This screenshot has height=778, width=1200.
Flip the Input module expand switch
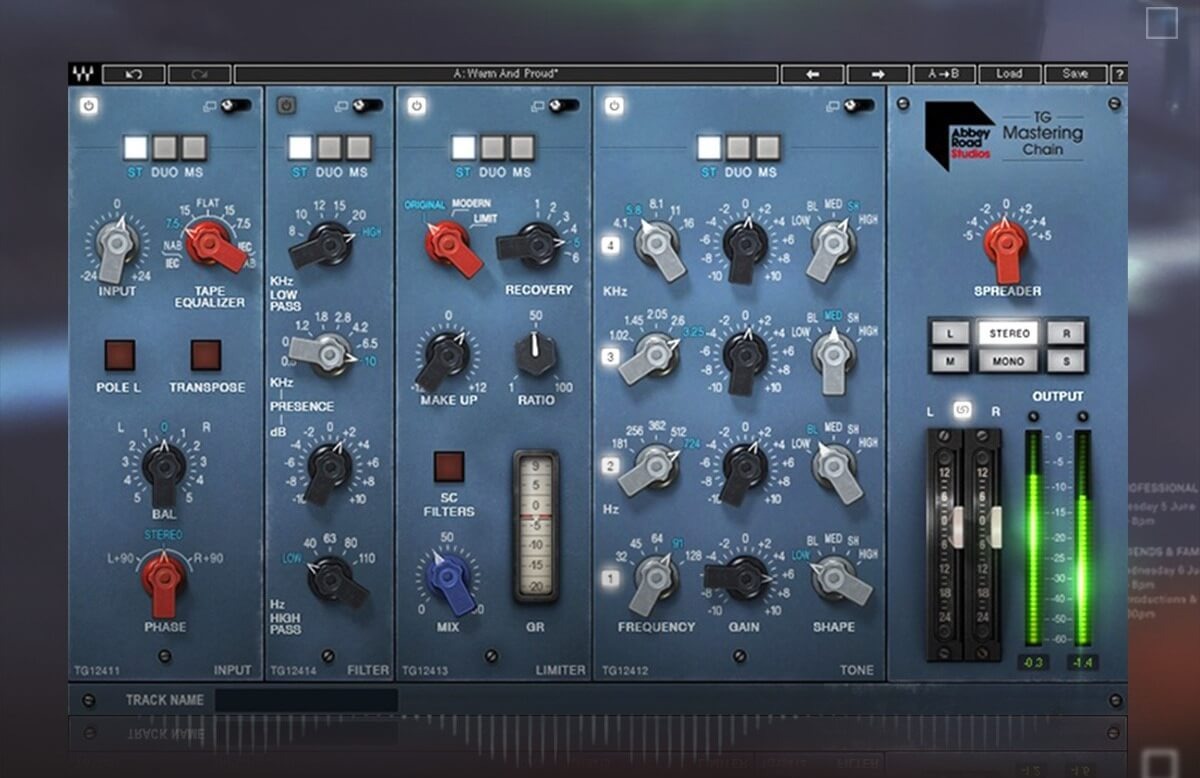tap(236, 105)
